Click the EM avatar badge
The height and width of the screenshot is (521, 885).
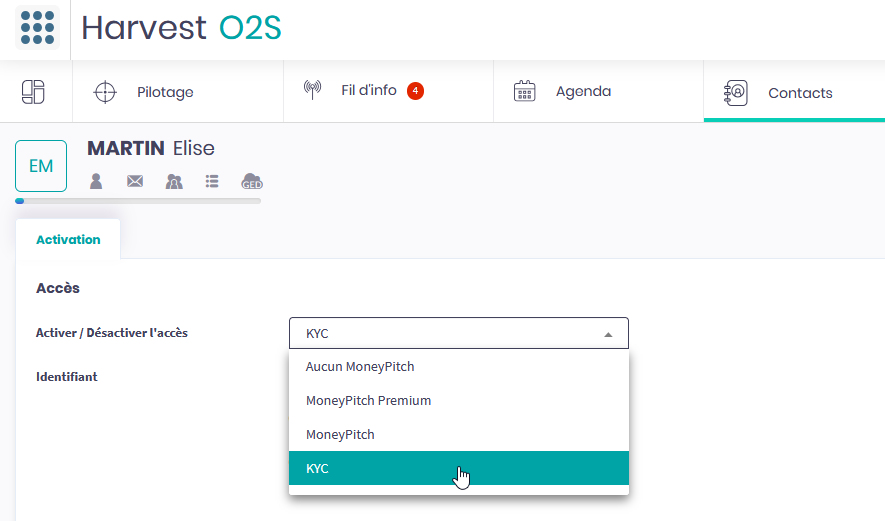41,166
